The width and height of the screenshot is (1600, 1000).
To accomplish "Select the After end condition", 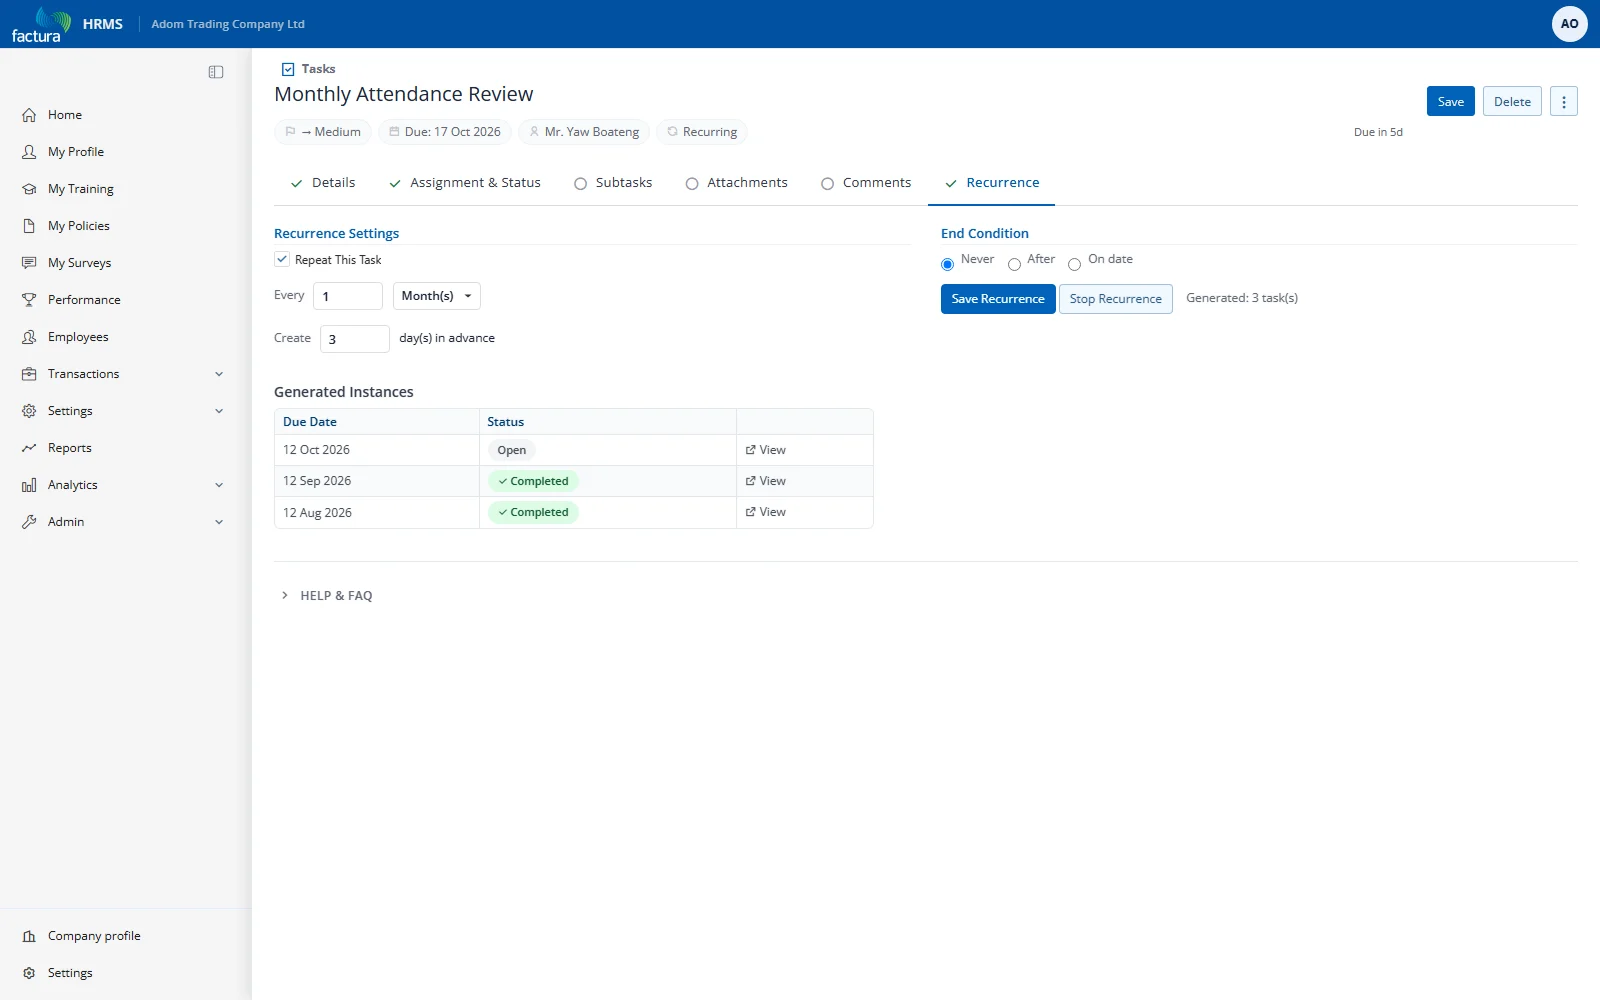I will coord(1014,264).
